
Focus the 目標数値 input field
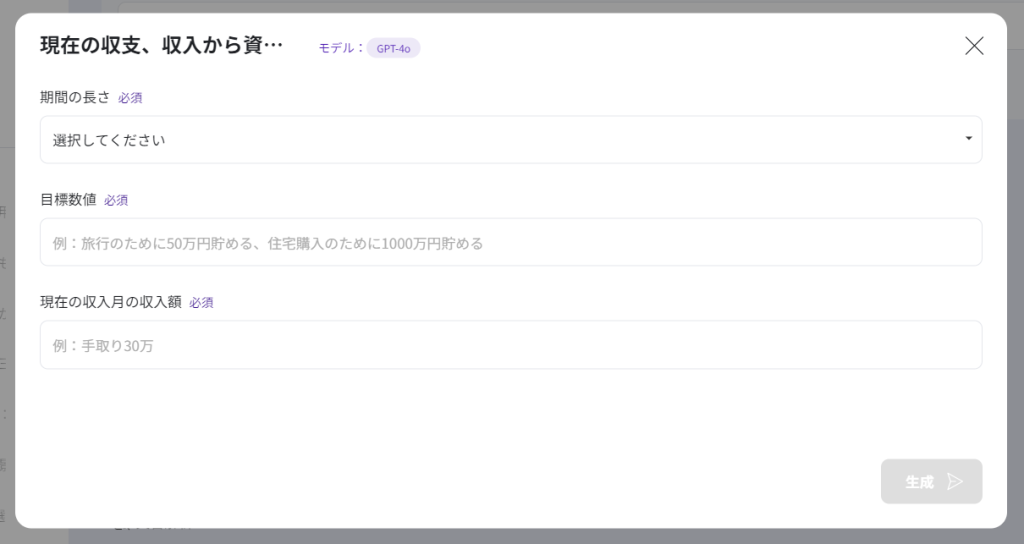[510, 243]
